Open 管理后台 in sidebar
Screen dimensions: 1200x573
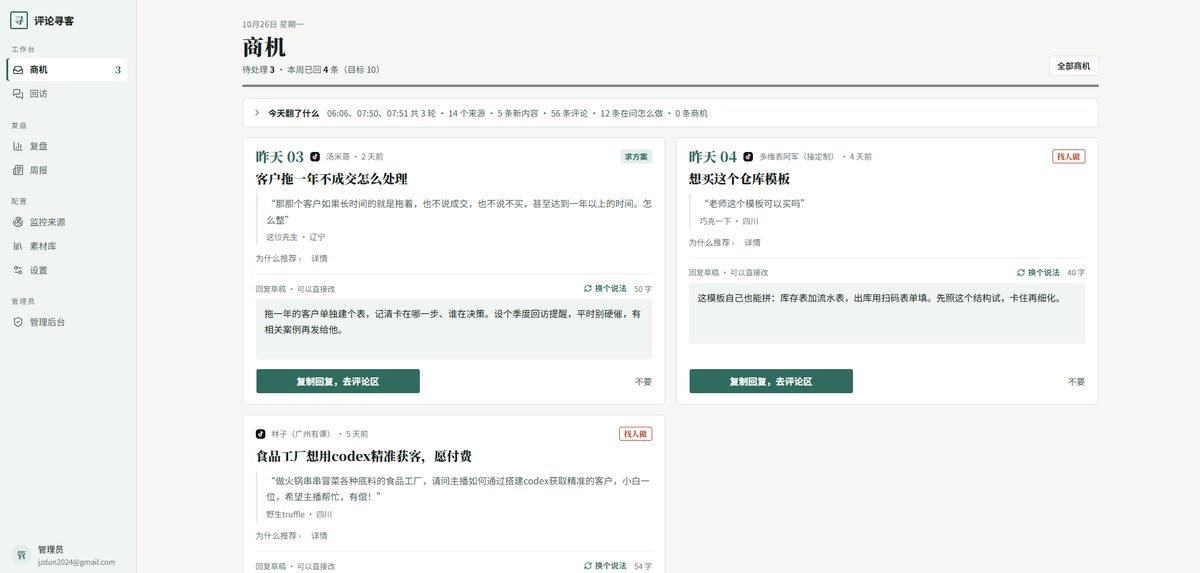click(66, 322)
